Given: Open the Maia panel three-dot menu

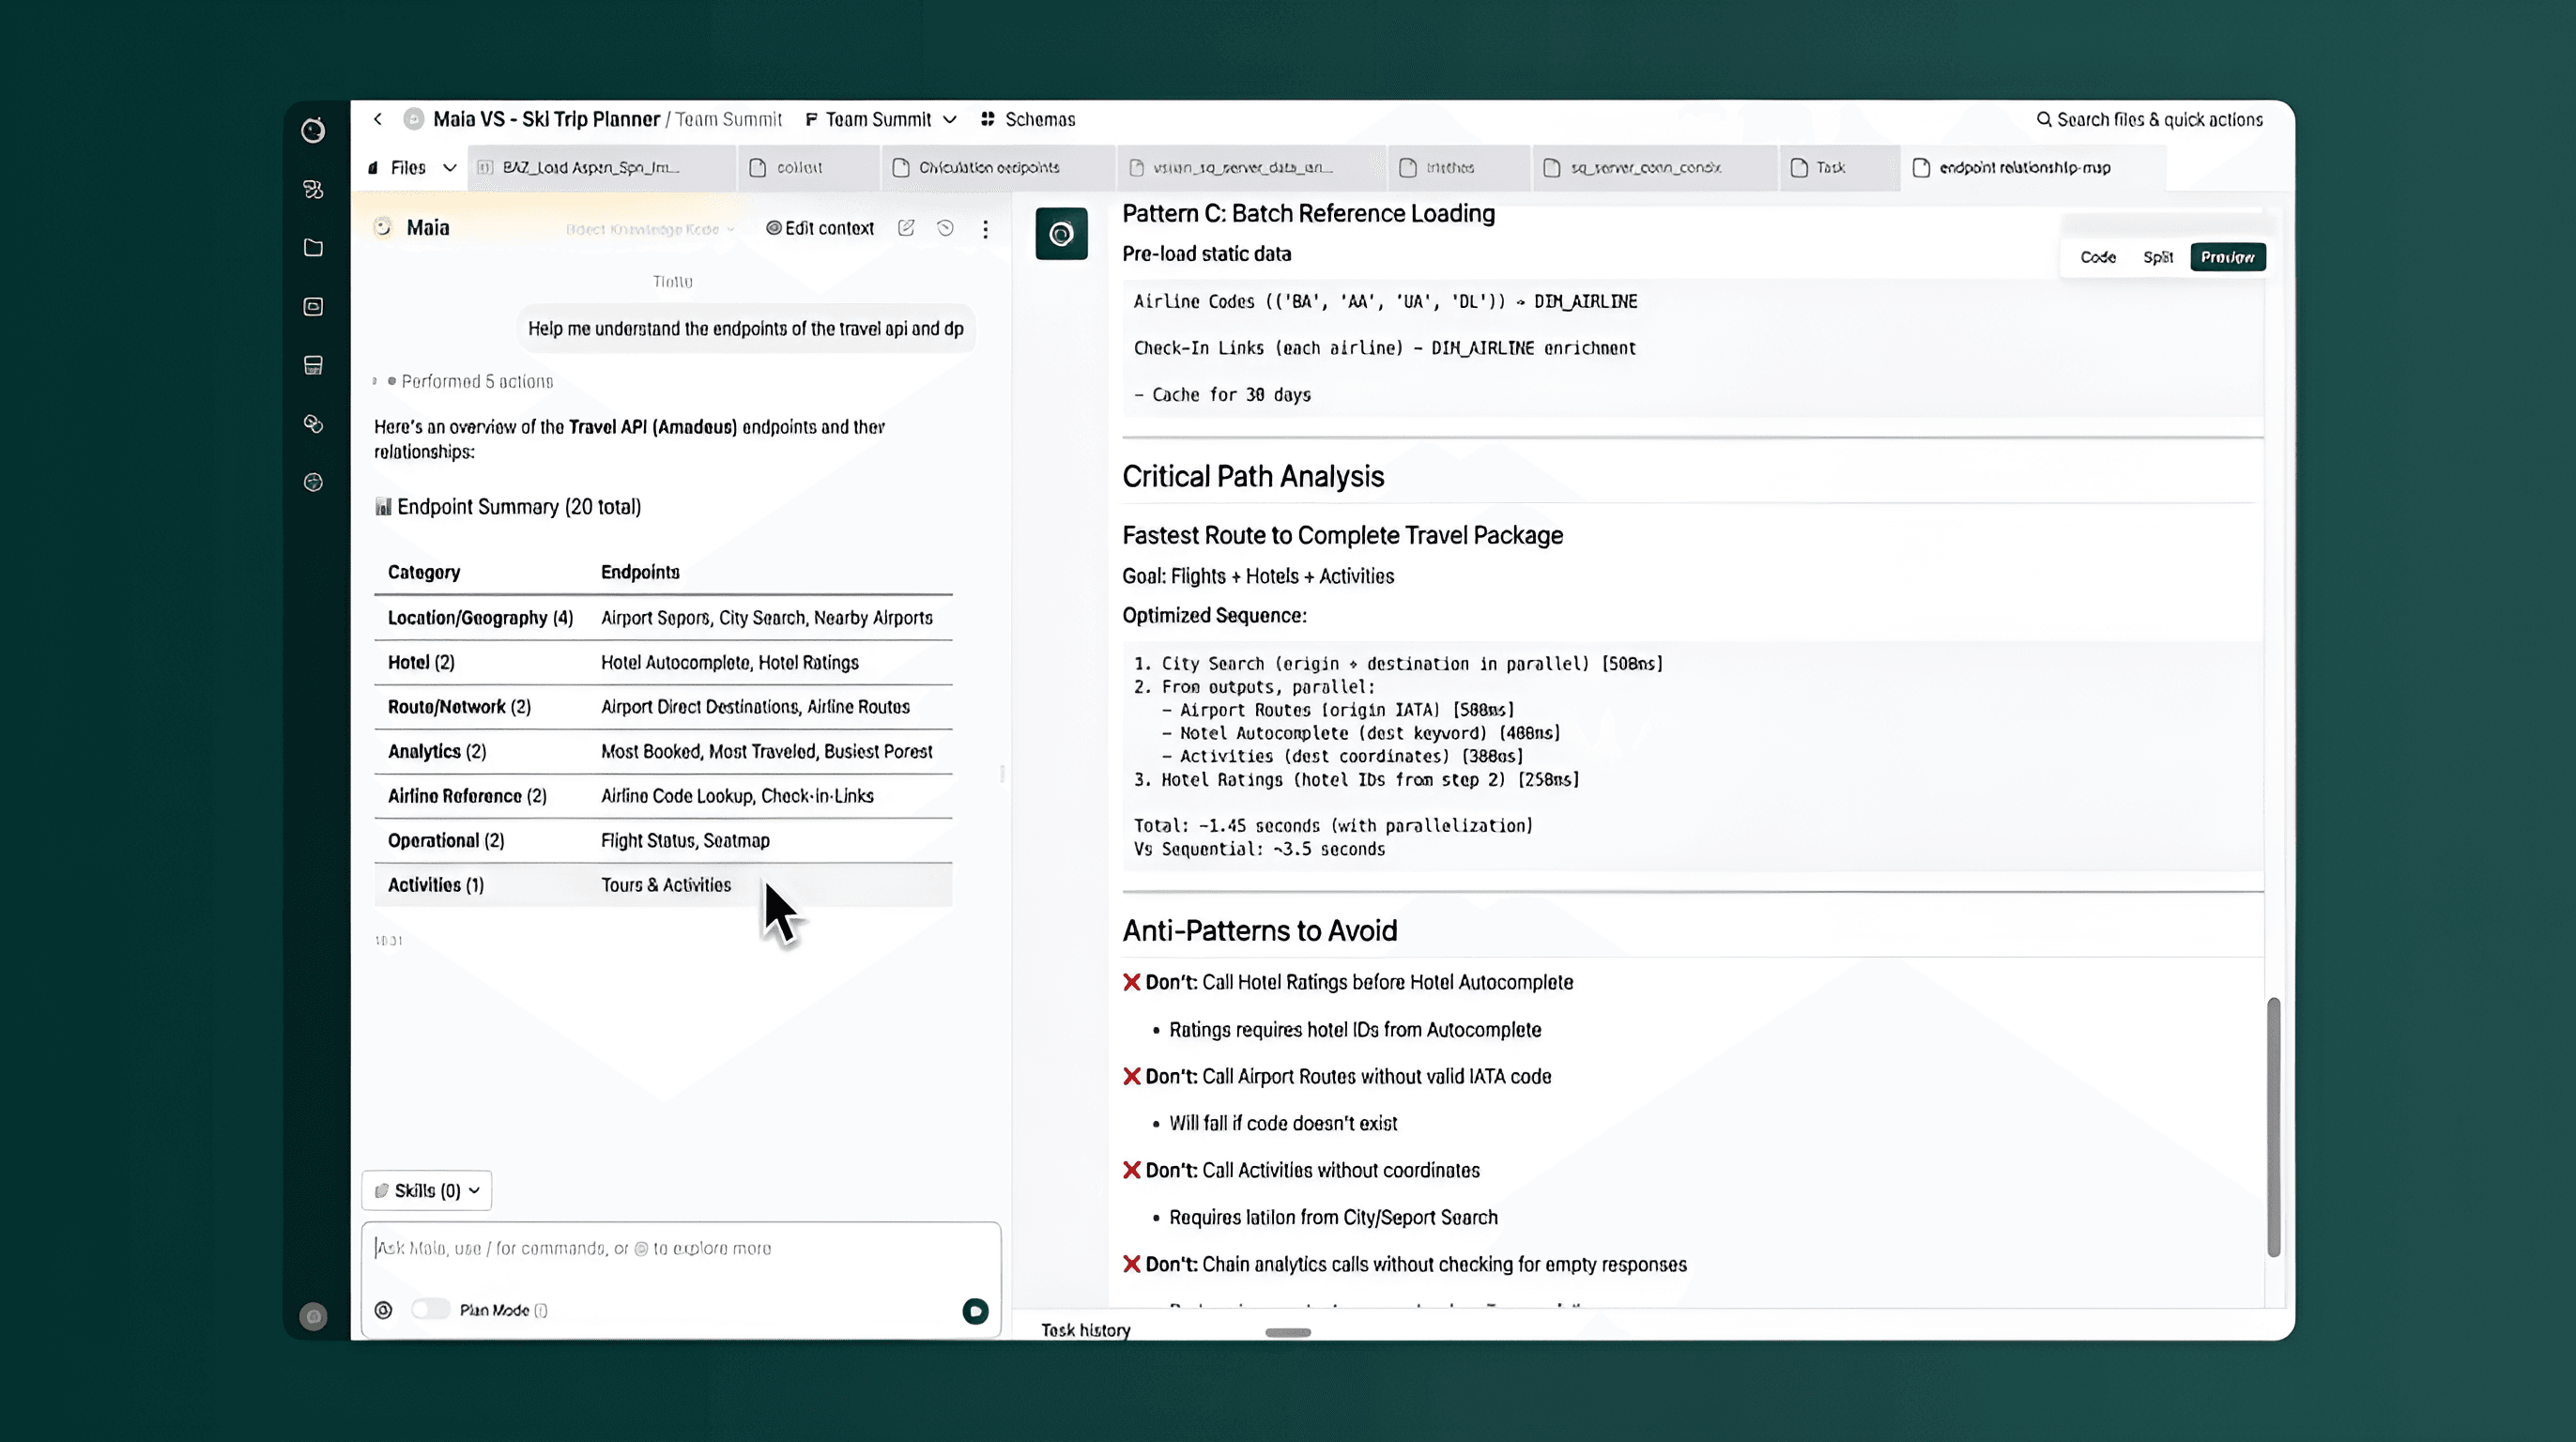Looking at the screenshot, I should coord(985,229).
